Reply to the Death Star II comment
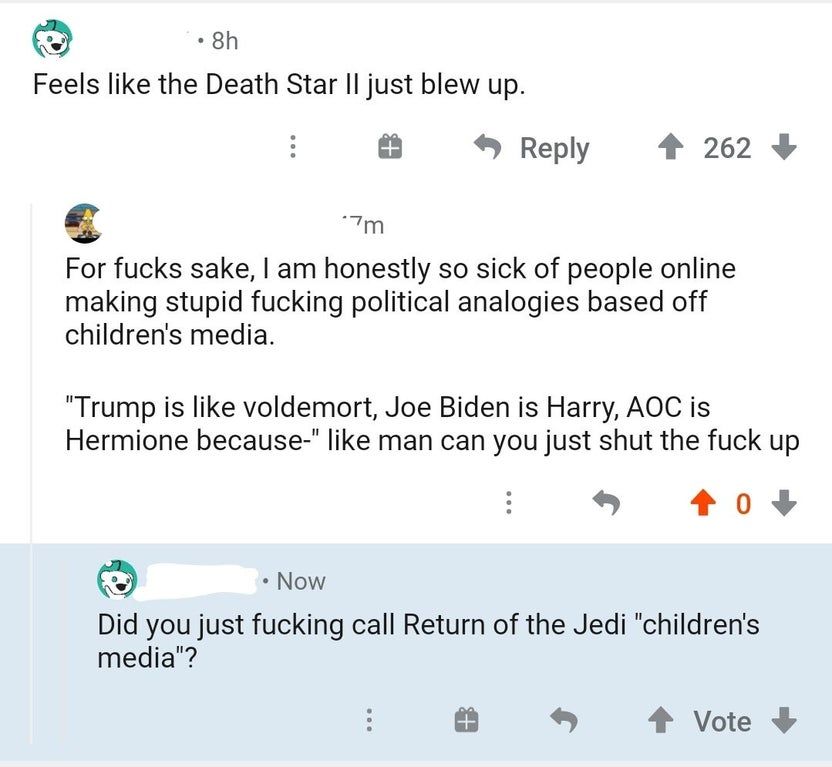Viewport: 832px width, 767px height. pyautogui.click(x=531, y=148)
